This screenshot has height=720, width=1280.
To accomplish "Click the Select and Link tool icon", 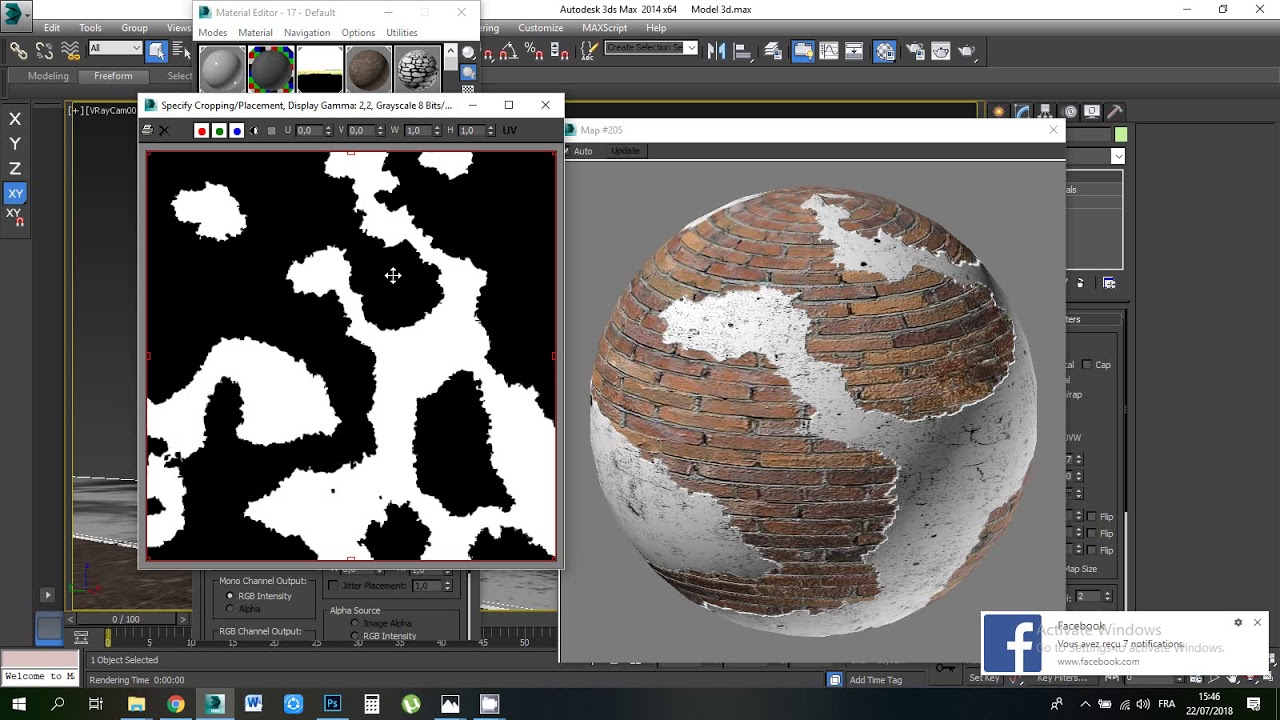I will point(18,51).
